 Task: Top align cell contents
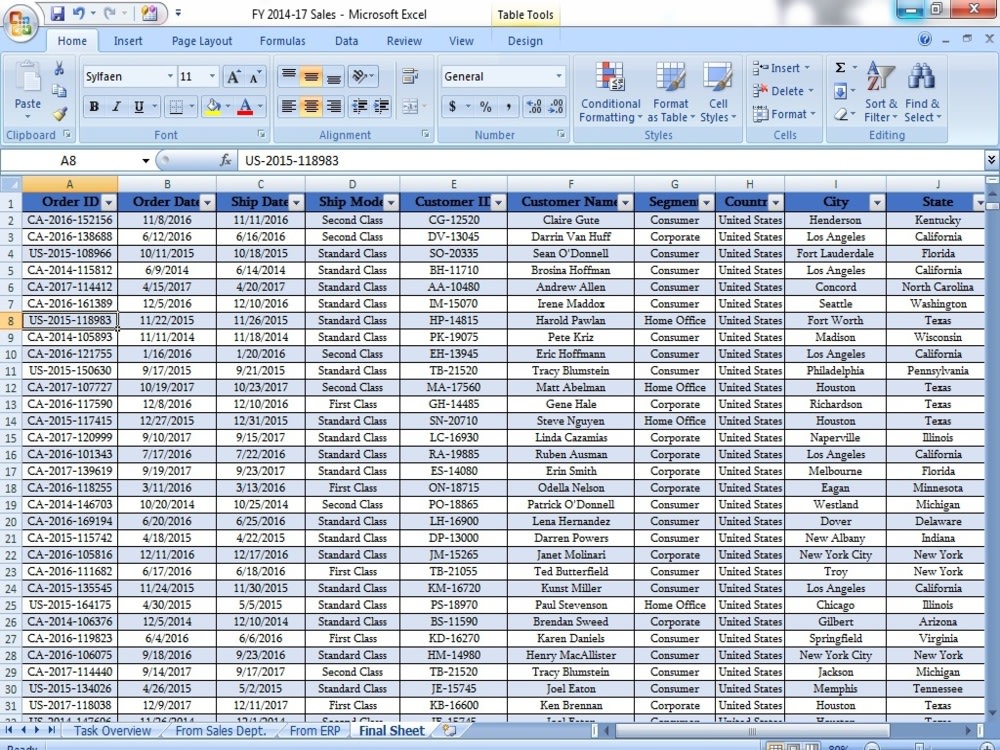click(x=289, y=77)
